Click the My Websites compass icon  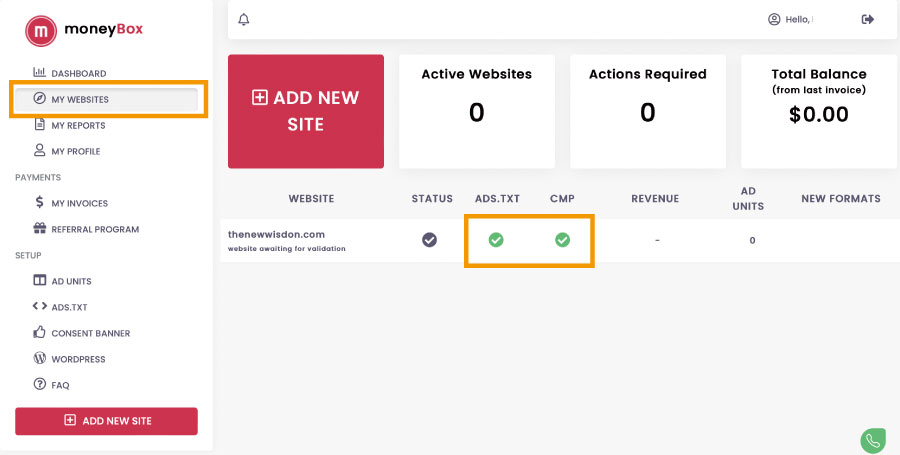pos(39,98)
